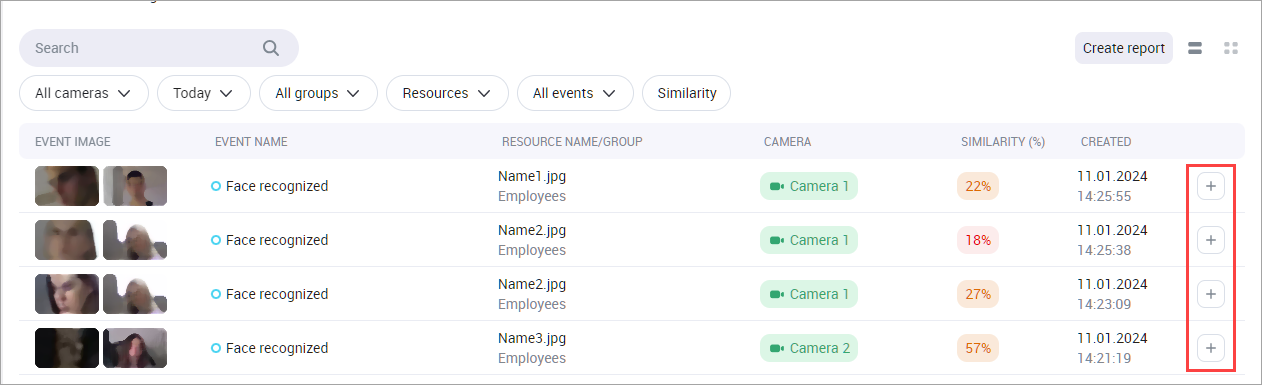Switch to list view layout icon

[x=1194, y=48]
